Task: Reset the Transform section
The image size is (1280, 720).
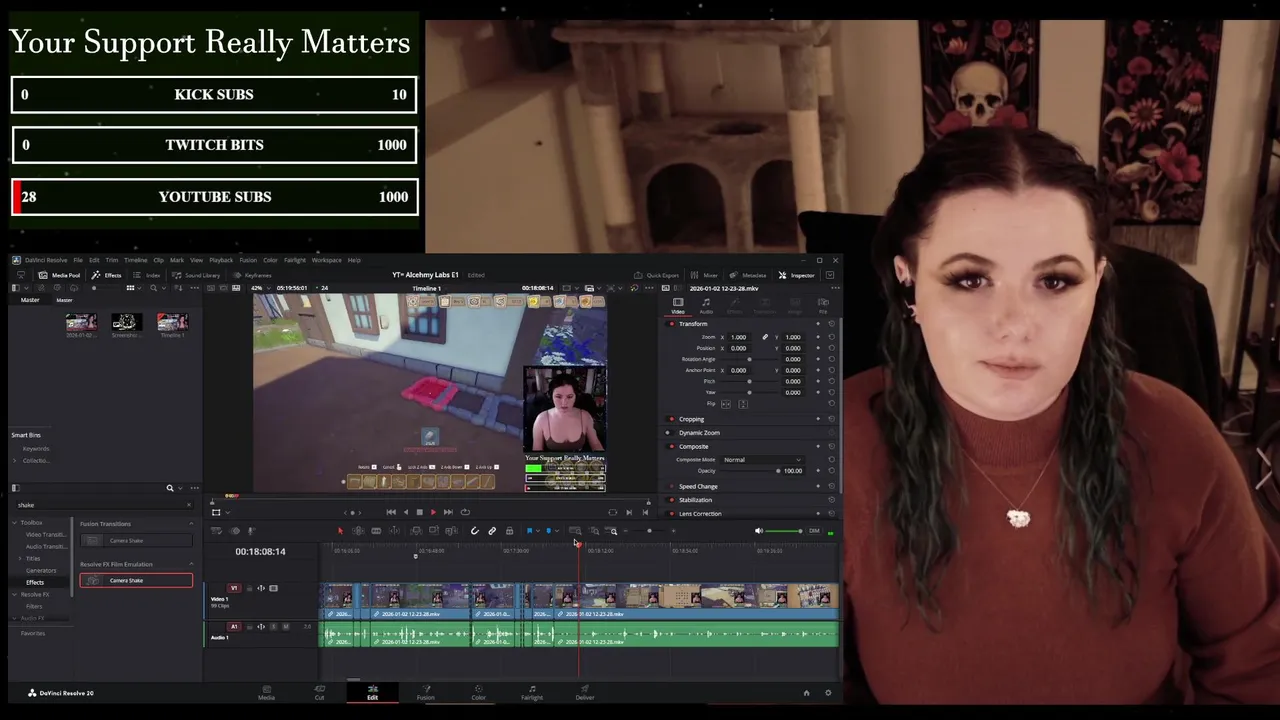Action: pyautogui.click(x=831, y=324)
